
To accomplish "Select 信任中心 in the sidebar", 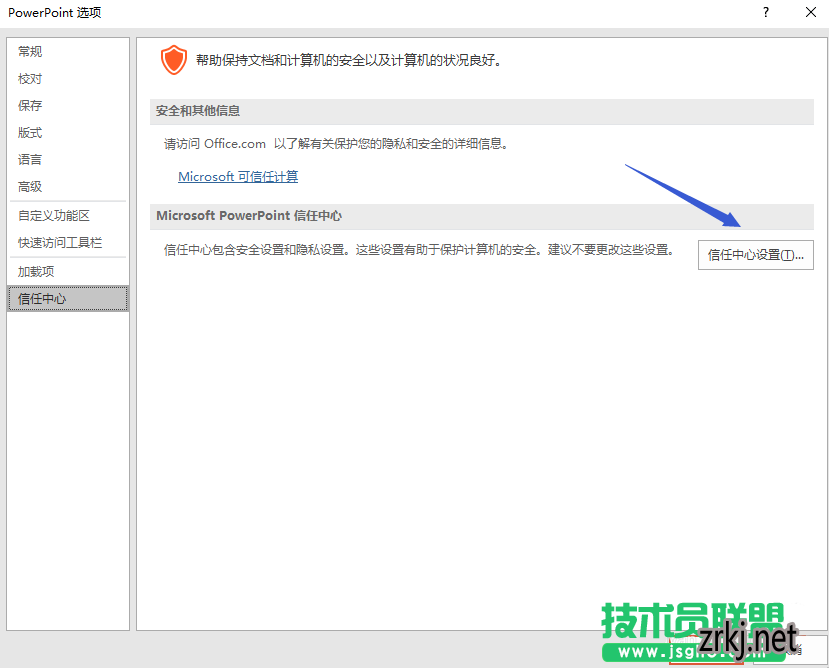I will [x=68, y=299].
